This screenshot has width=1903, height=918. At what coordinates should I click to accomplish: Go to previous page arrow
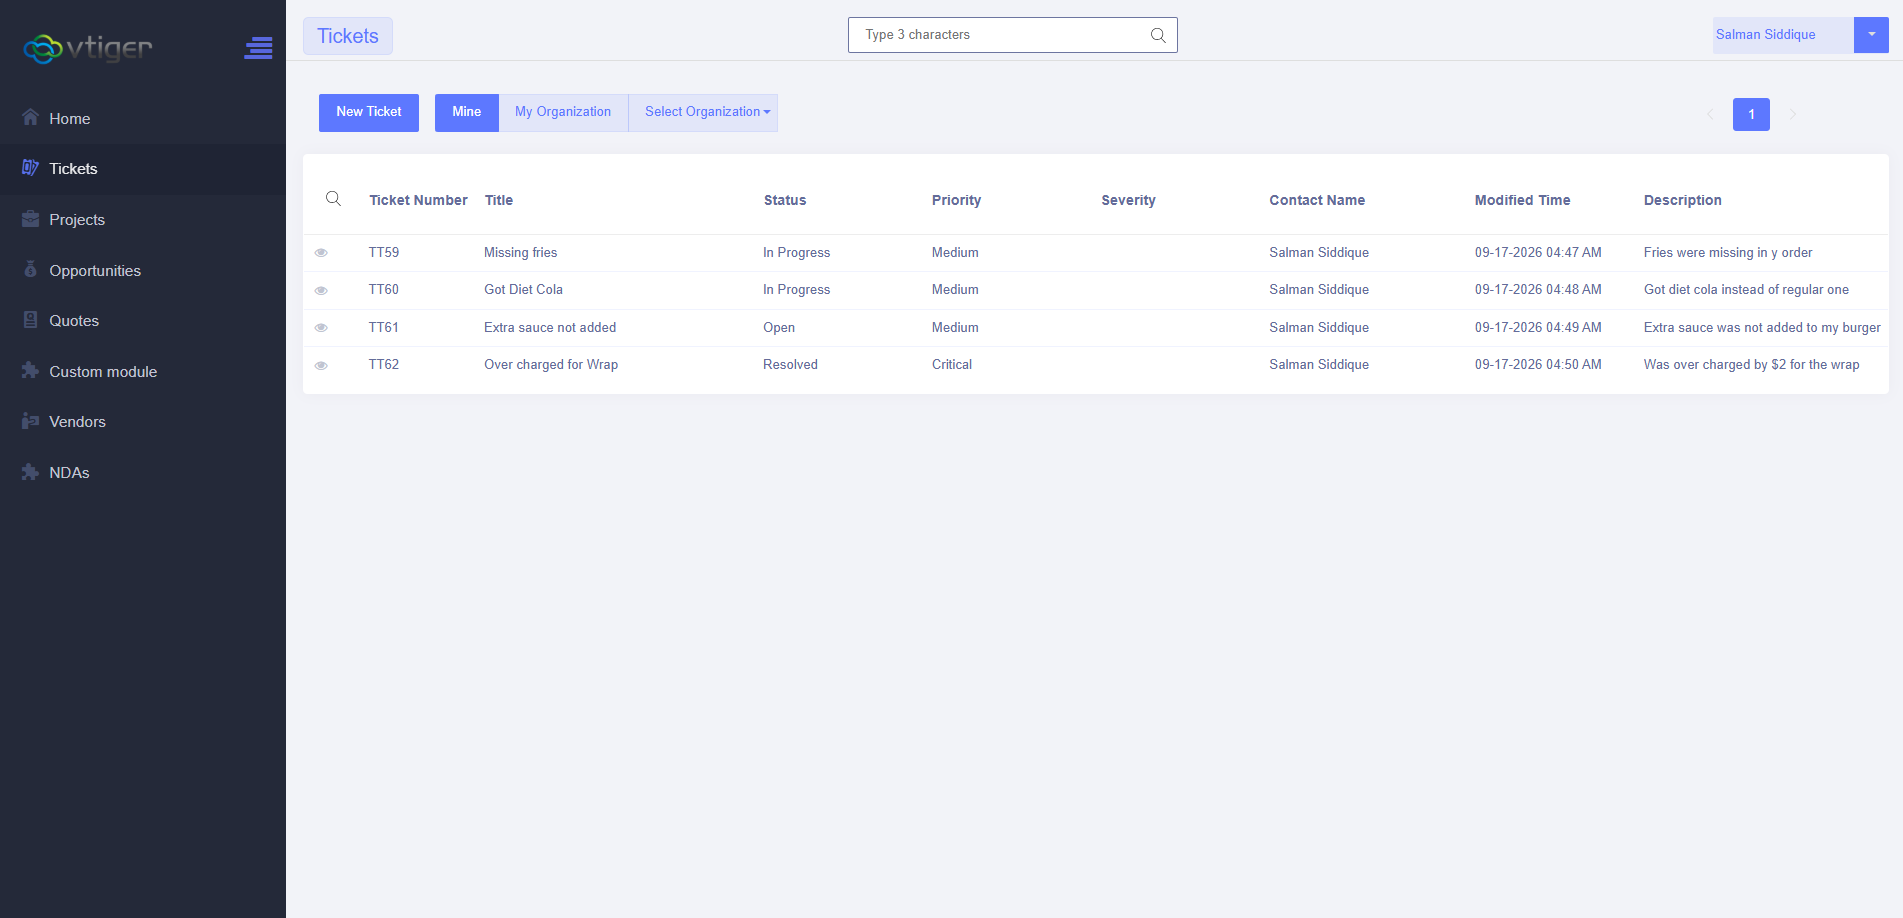(x=1710, y=114)
